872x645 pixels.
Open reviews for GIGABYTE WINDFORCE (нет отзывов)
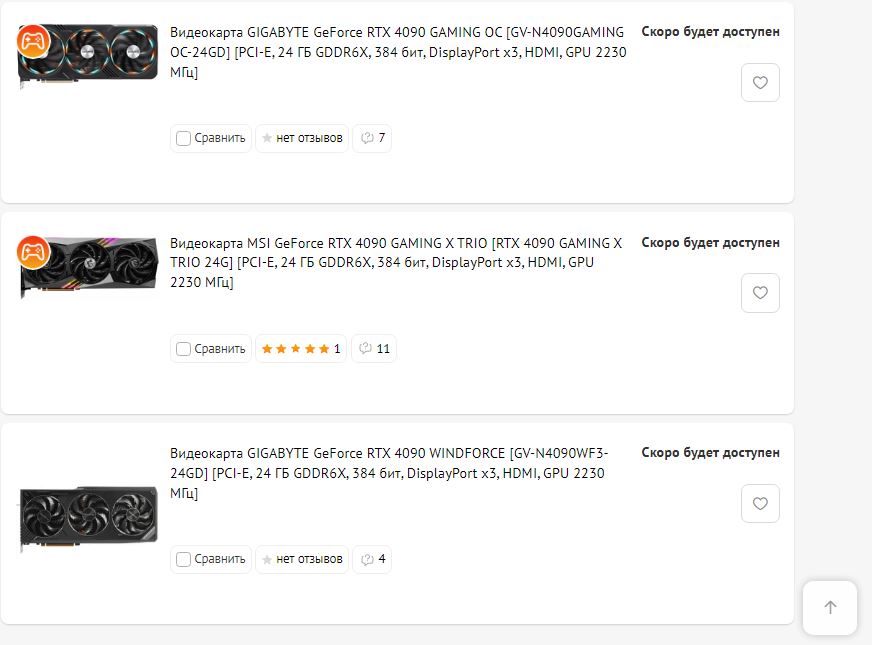coord(302,559)
